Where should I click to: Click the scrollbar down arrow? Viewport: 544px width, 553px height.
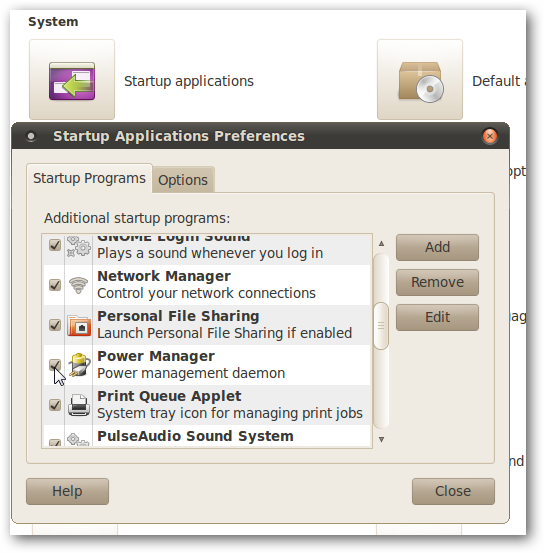coord(381,439)
